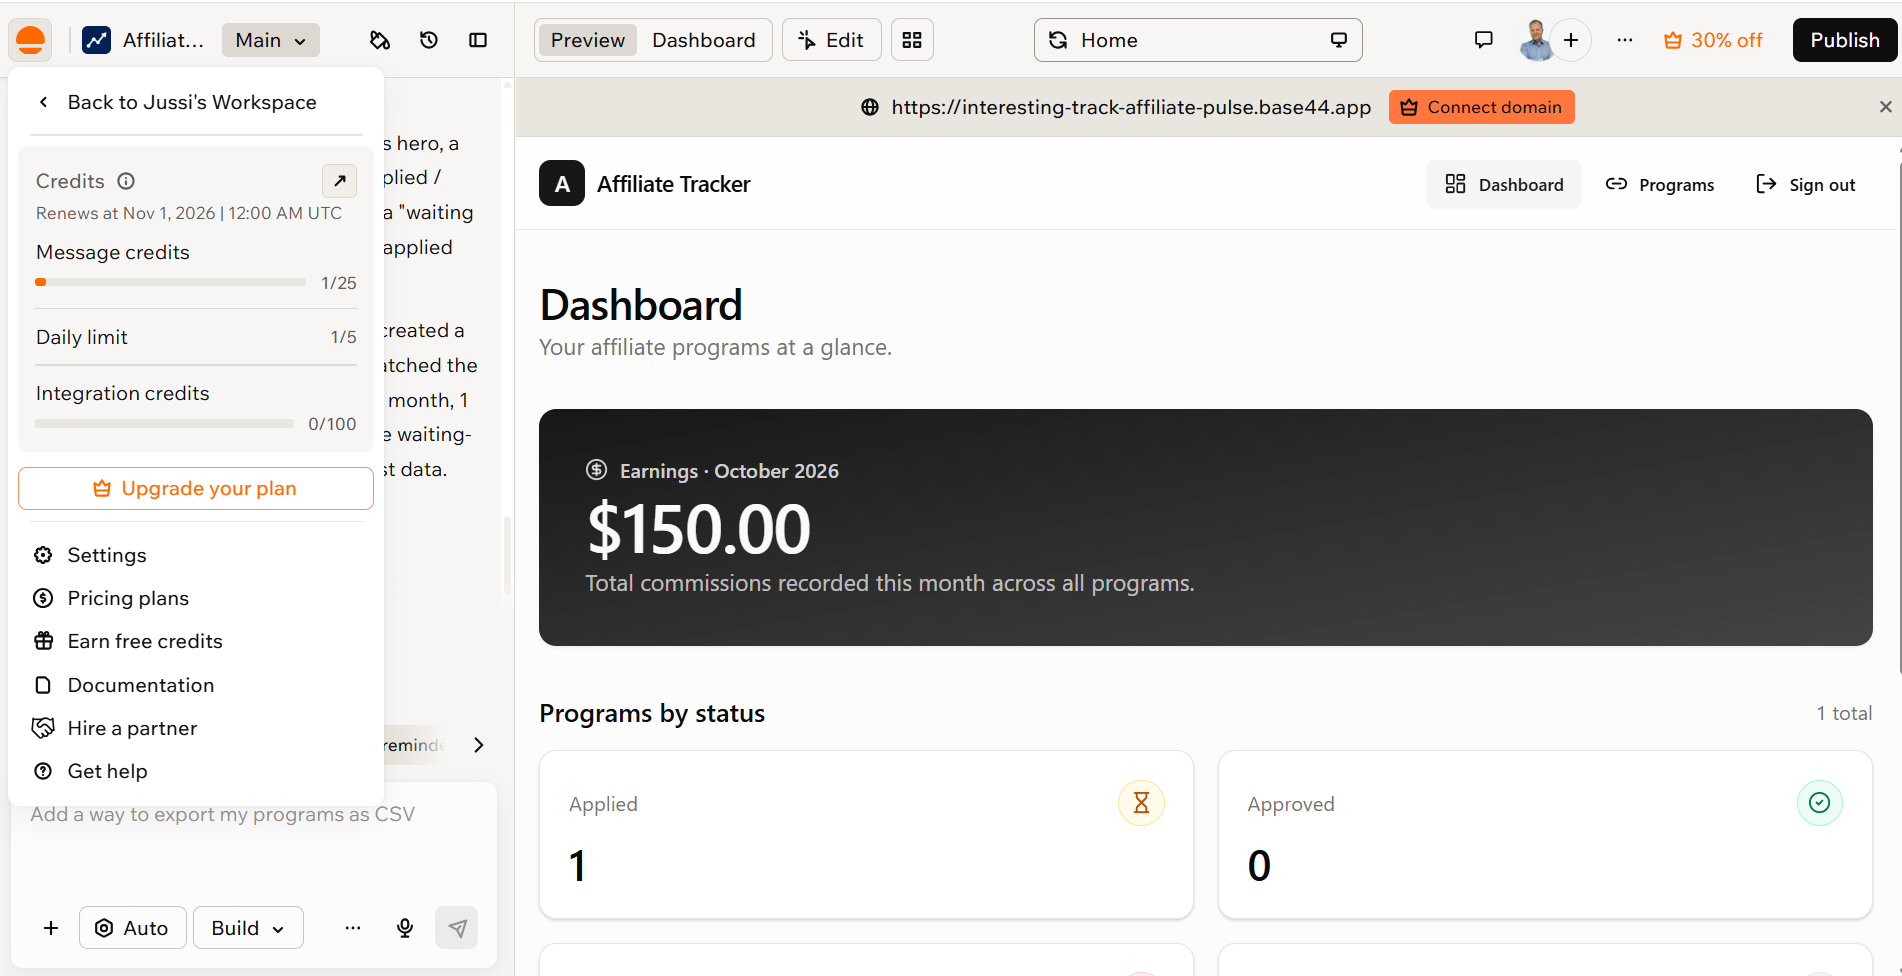The height and width of the screenshot is (976, 1902).
Task: Click Sign out in Affiliate Tracker
Action: (1806, 185)
